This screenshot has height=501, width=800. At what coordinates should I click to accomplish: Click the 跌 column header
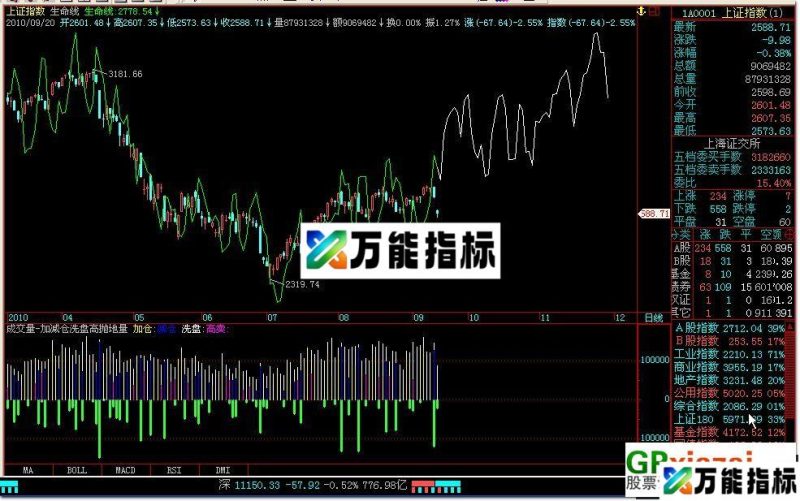[x=726, y=235]
